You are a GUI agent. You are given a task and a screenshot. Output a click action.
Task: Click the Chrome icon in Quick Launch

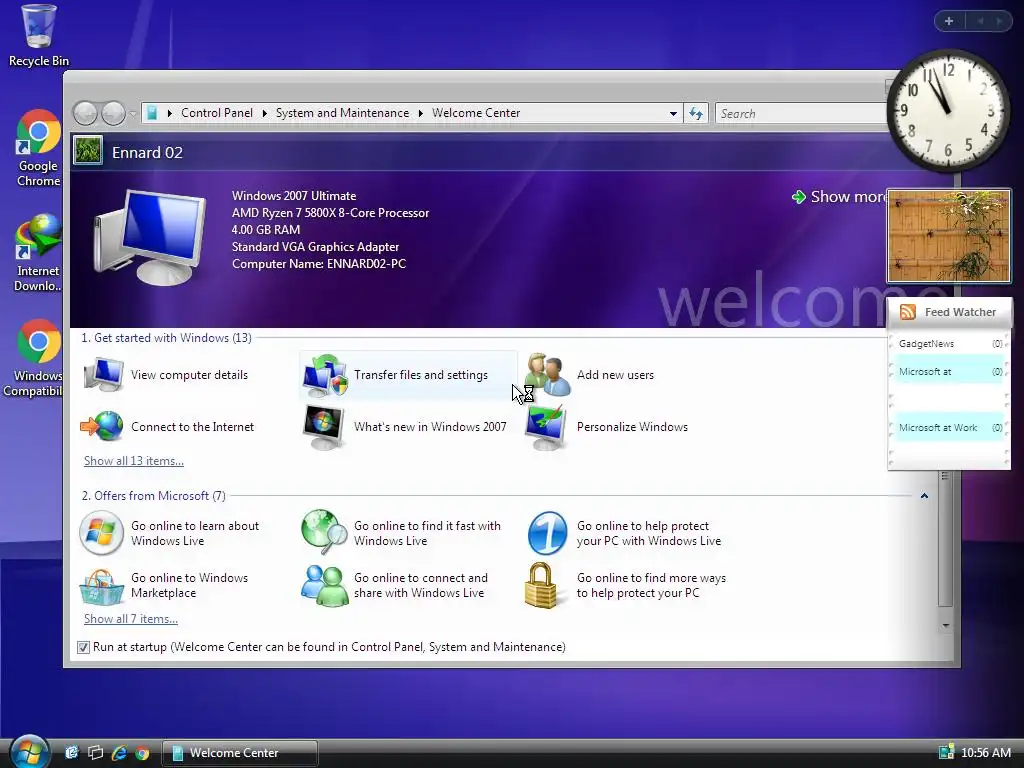pos(142,753)
